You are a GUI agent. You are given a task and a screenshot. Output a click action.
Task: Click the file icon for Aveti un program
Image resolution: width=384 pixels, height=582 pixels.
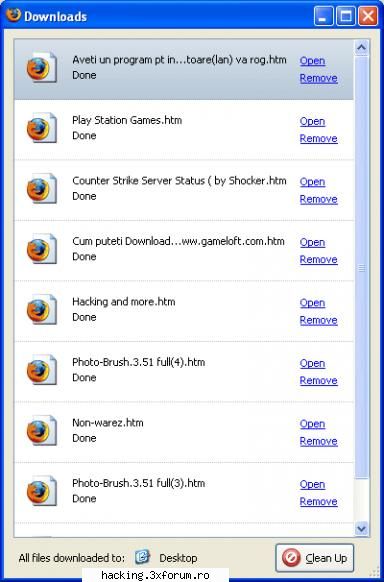(42, 67)
